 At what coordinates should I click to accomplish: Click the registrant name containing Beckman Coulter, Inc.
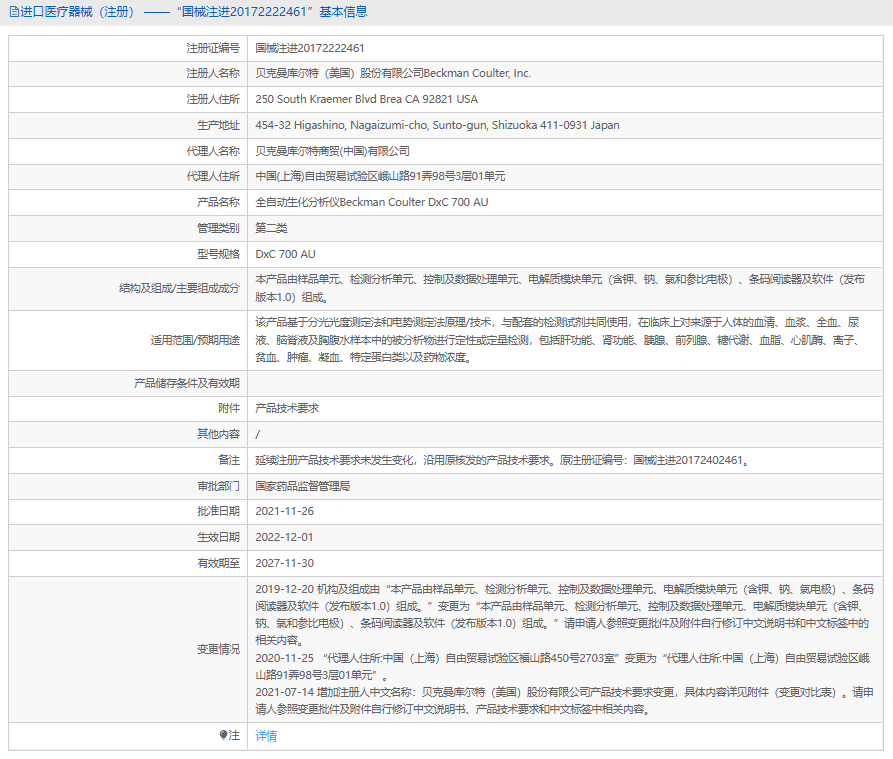click(x=393, y=73)
